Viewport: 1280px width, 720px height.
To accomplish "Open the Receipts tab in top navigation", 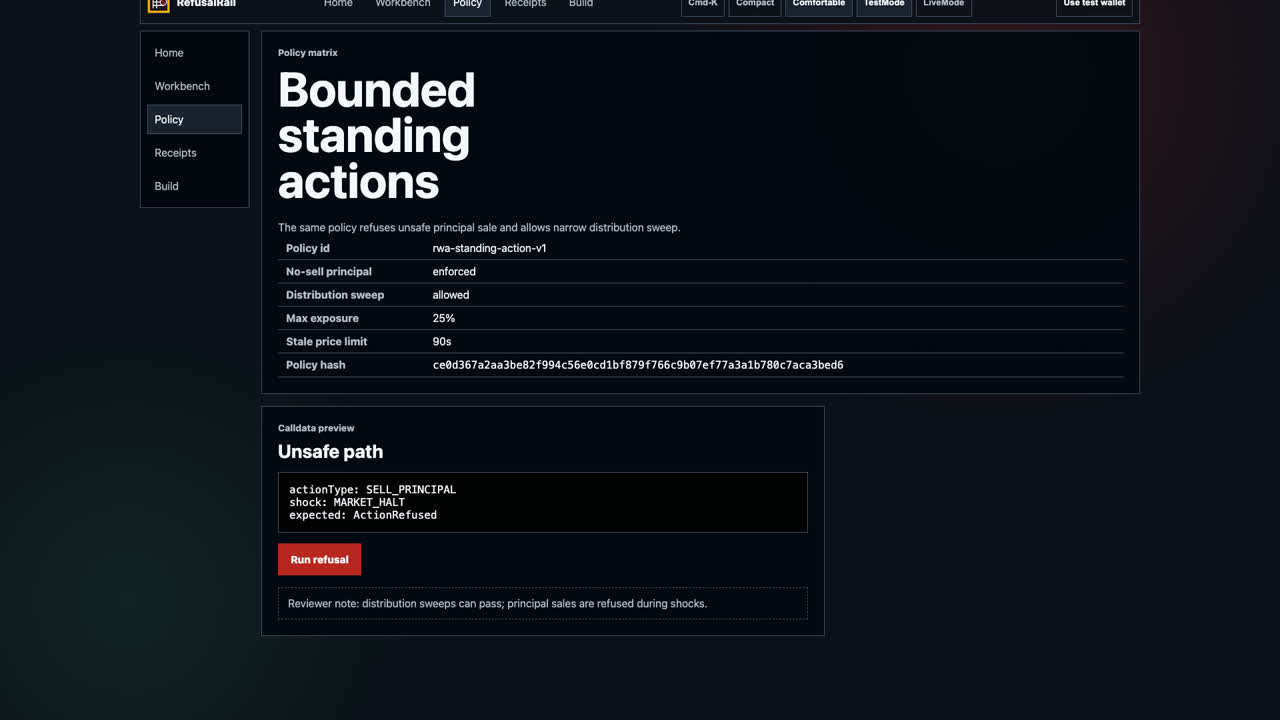I will pos(525,4).
